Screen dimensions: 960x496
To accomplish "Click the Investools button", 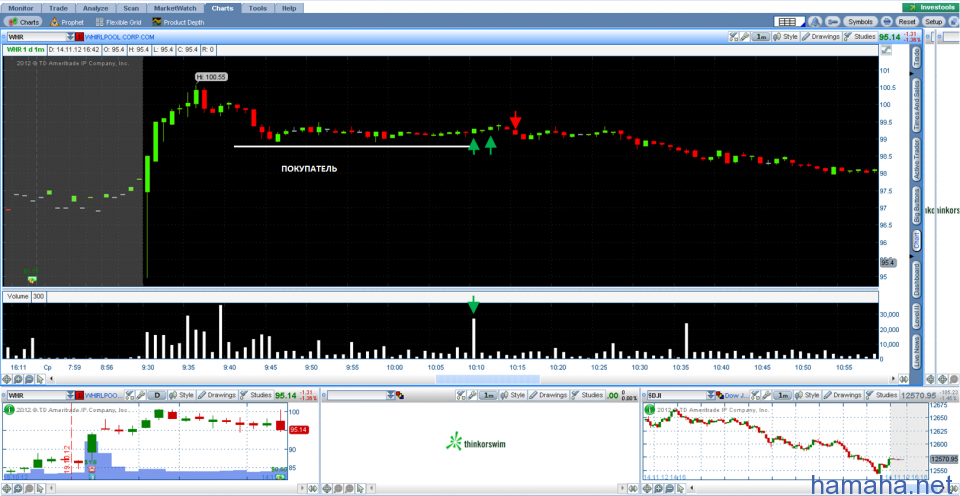I will point(930,7).
